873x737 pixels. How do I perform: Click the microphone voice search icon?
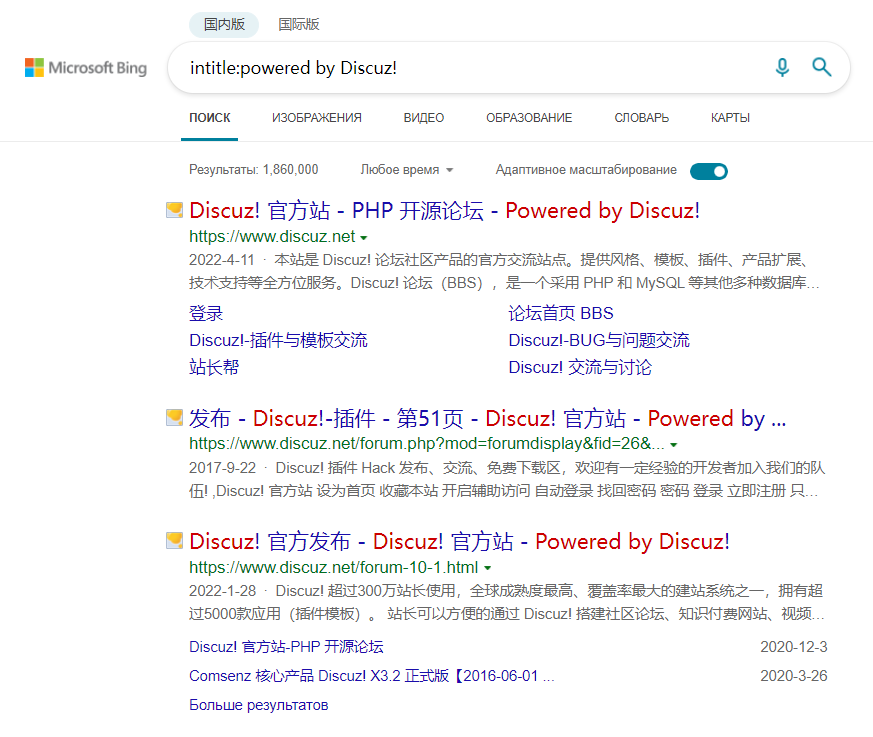[x=782, y=67]
